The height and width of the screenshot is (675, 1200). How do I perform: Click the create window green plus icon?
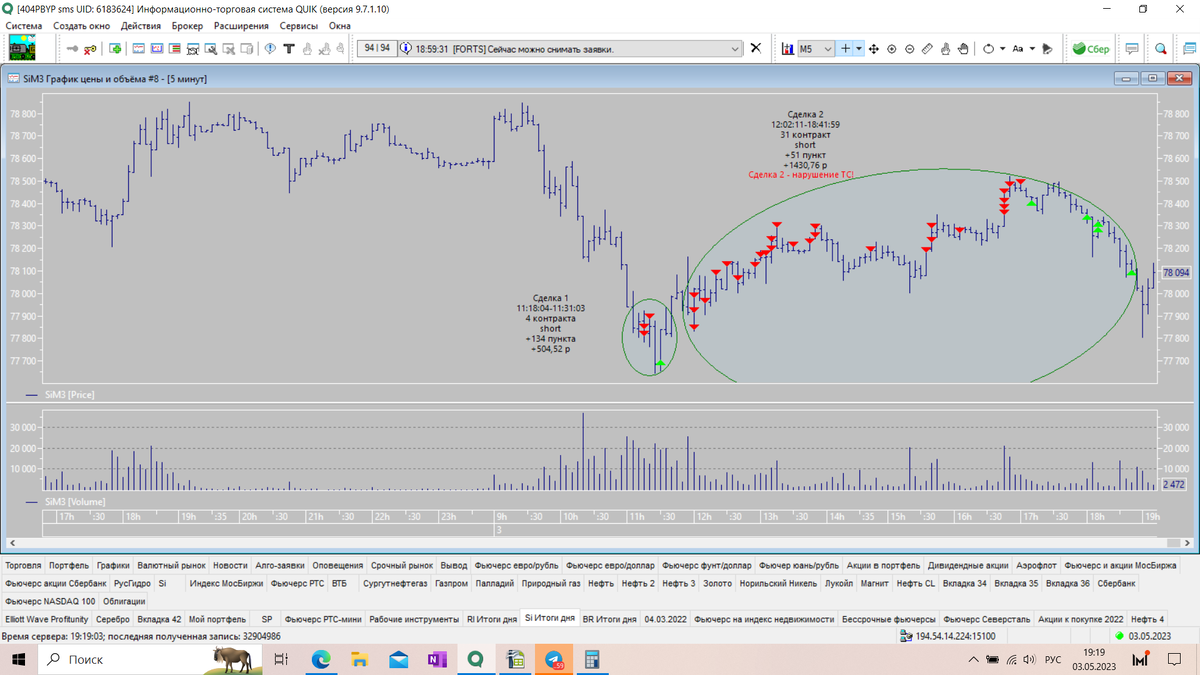coord(115,48)
